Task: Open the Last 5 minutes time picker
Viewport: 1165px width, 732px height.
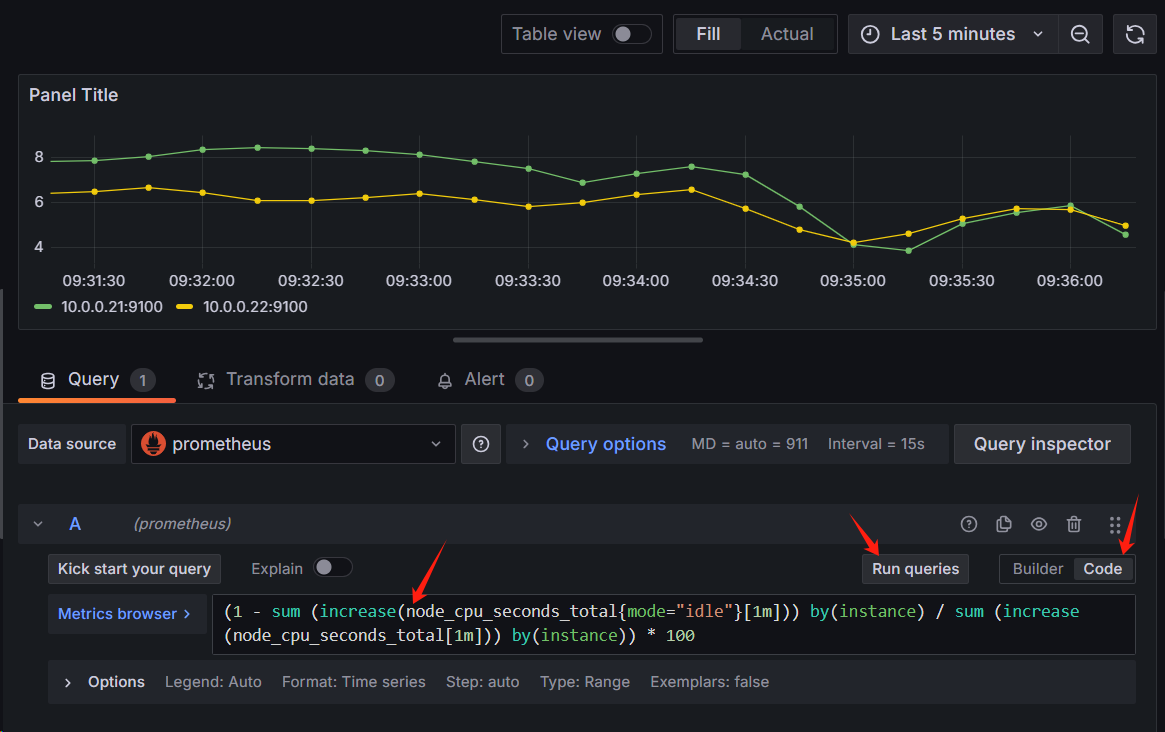Action: pos(952,34)
